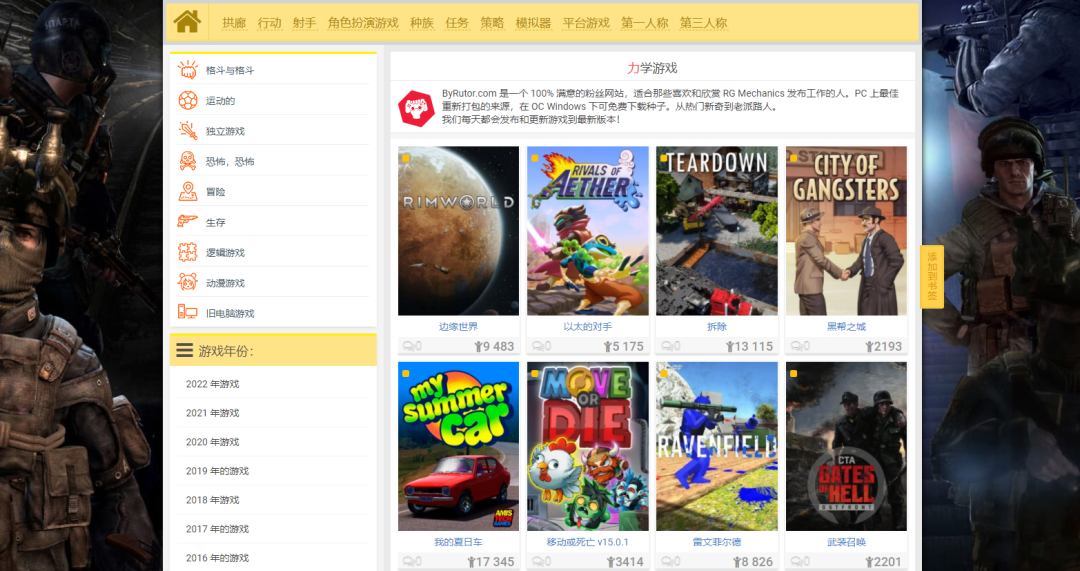Open the Teardown cover thumbnail
The width and height of the screenshot is (1080, 571).
[717, 231]
